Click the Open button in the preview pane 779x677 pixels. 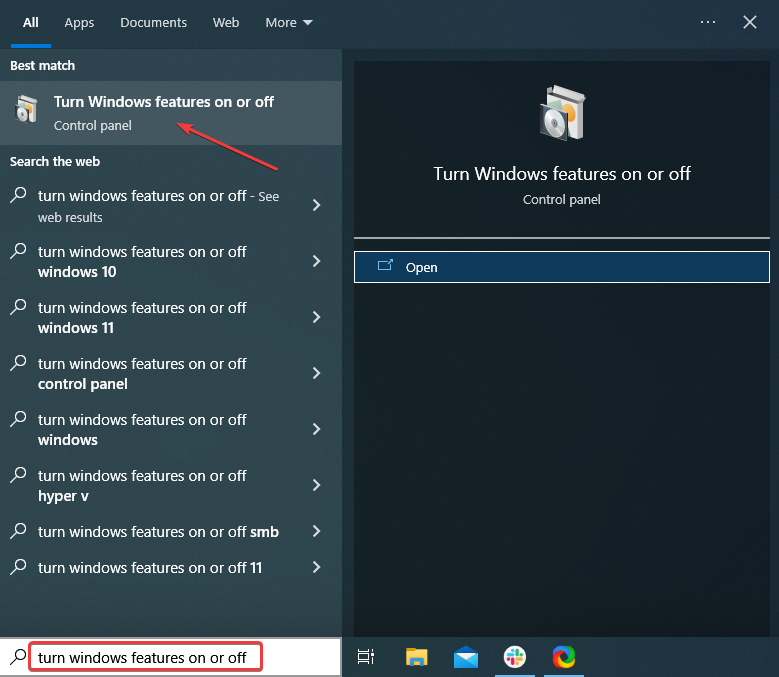point(562,267)
